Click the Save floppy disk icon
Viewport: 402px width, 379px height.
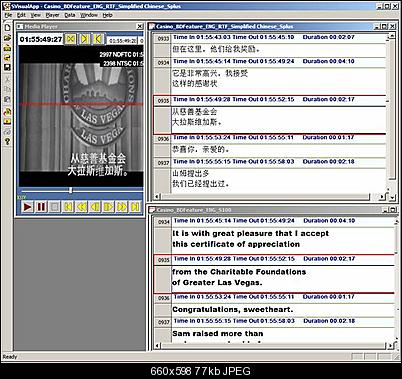pos(7,67)
